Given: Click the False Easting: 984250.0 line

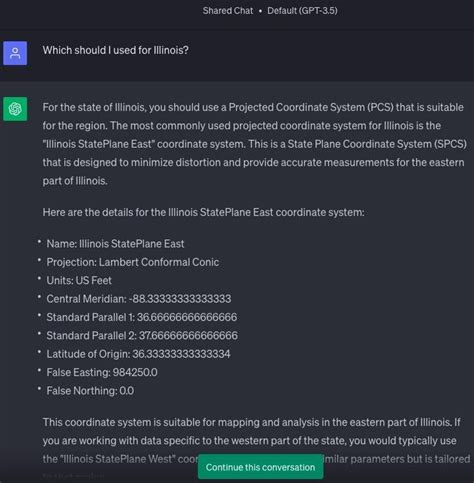Looking at the screenshot, I should [102, 372].
